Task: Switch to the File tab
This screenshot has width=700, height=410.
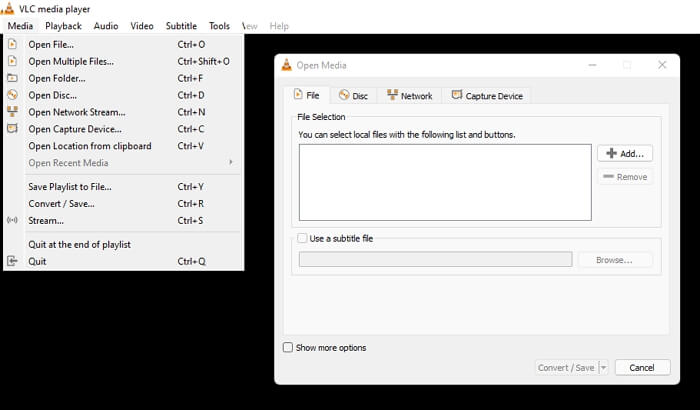Action: point(307,95)
